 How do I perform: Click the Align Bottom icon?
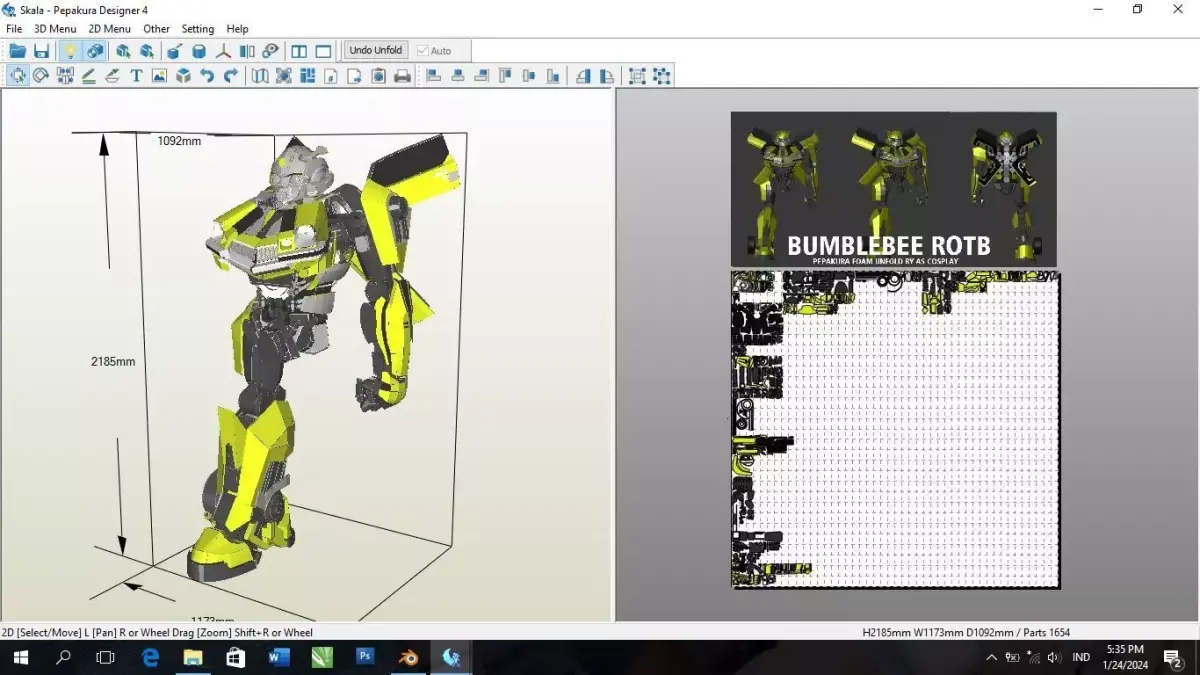click(552, 75)
